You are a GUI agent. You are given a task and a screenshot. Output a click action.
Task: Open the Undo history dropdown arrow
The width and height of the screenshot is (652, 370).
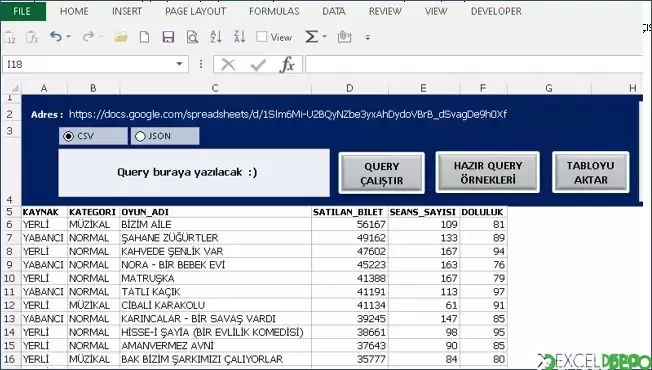click(69, 37)
